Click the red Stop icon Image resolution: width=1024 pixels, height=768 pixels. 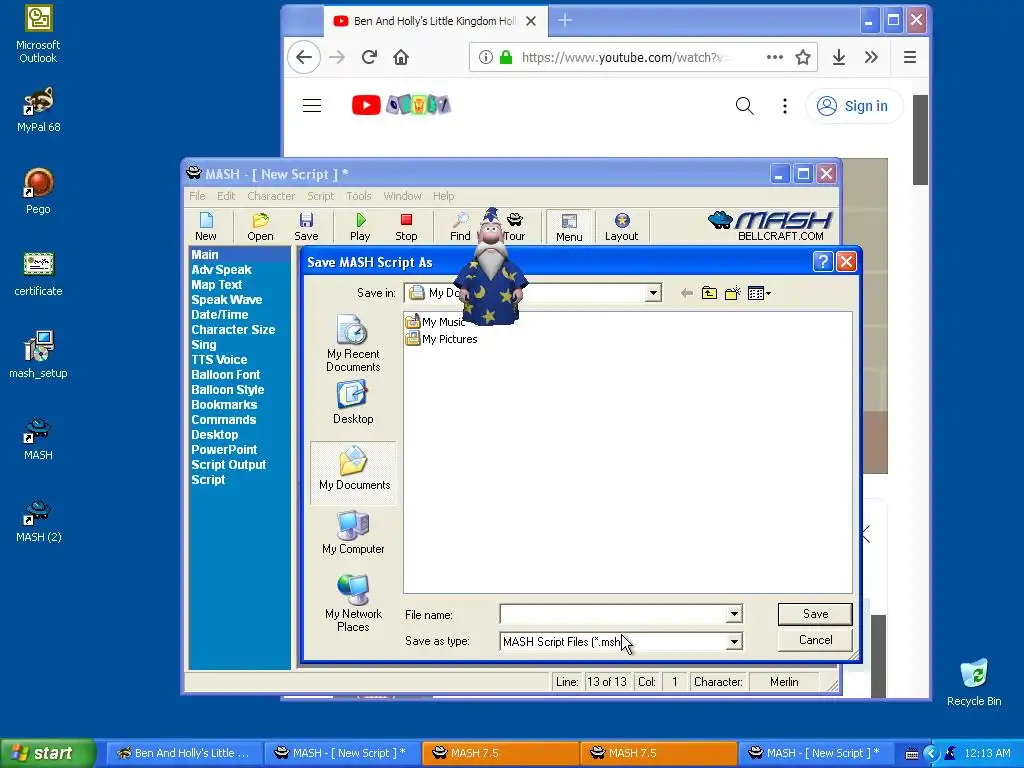tap(406, 227)
